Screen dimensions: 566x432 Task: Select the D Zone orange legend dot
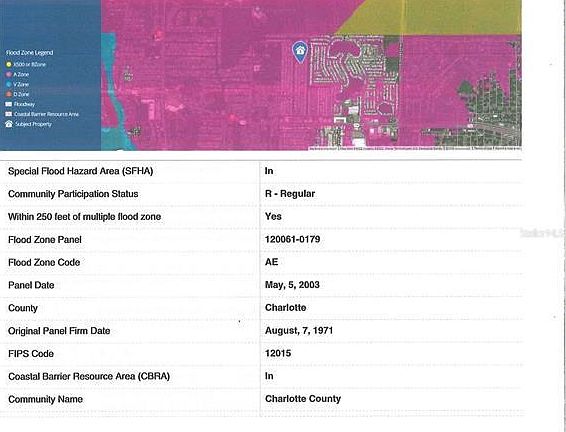pyautogui.click(x=9, y=94)
